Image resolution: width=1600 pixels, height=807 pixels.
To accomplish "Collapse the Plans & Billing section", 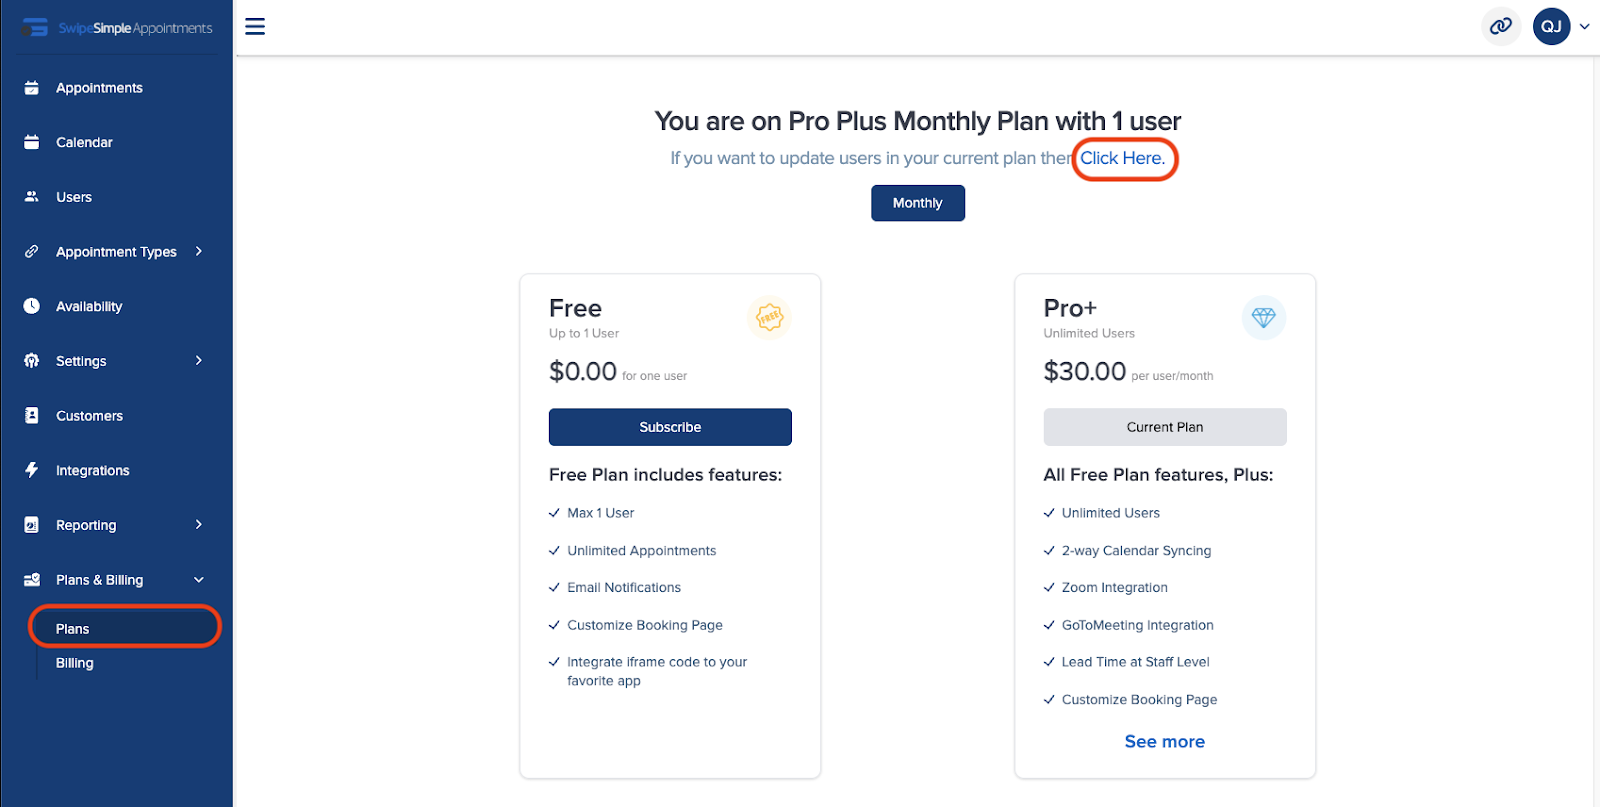I will (x=199, y=580).
